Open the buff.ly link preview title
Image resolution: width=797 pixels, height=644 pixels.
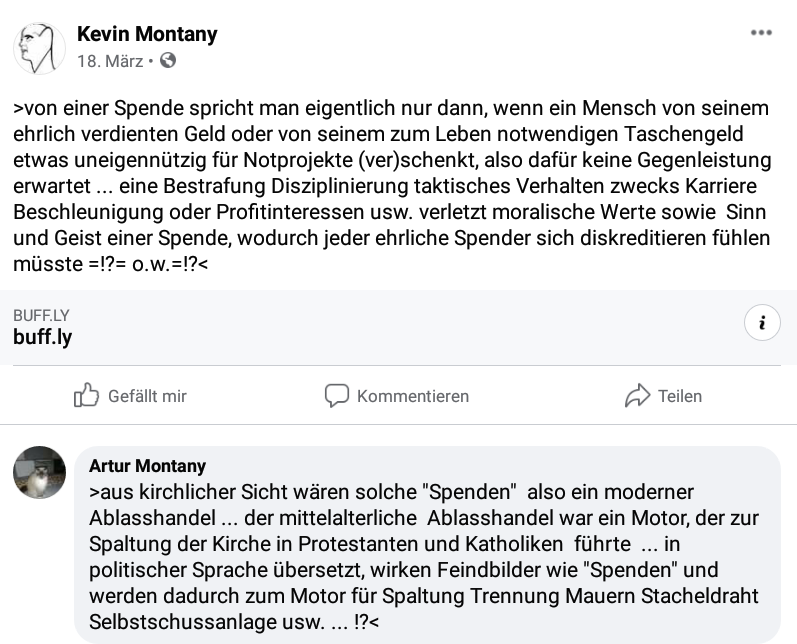pyautogui.click(x=43, y=336)
